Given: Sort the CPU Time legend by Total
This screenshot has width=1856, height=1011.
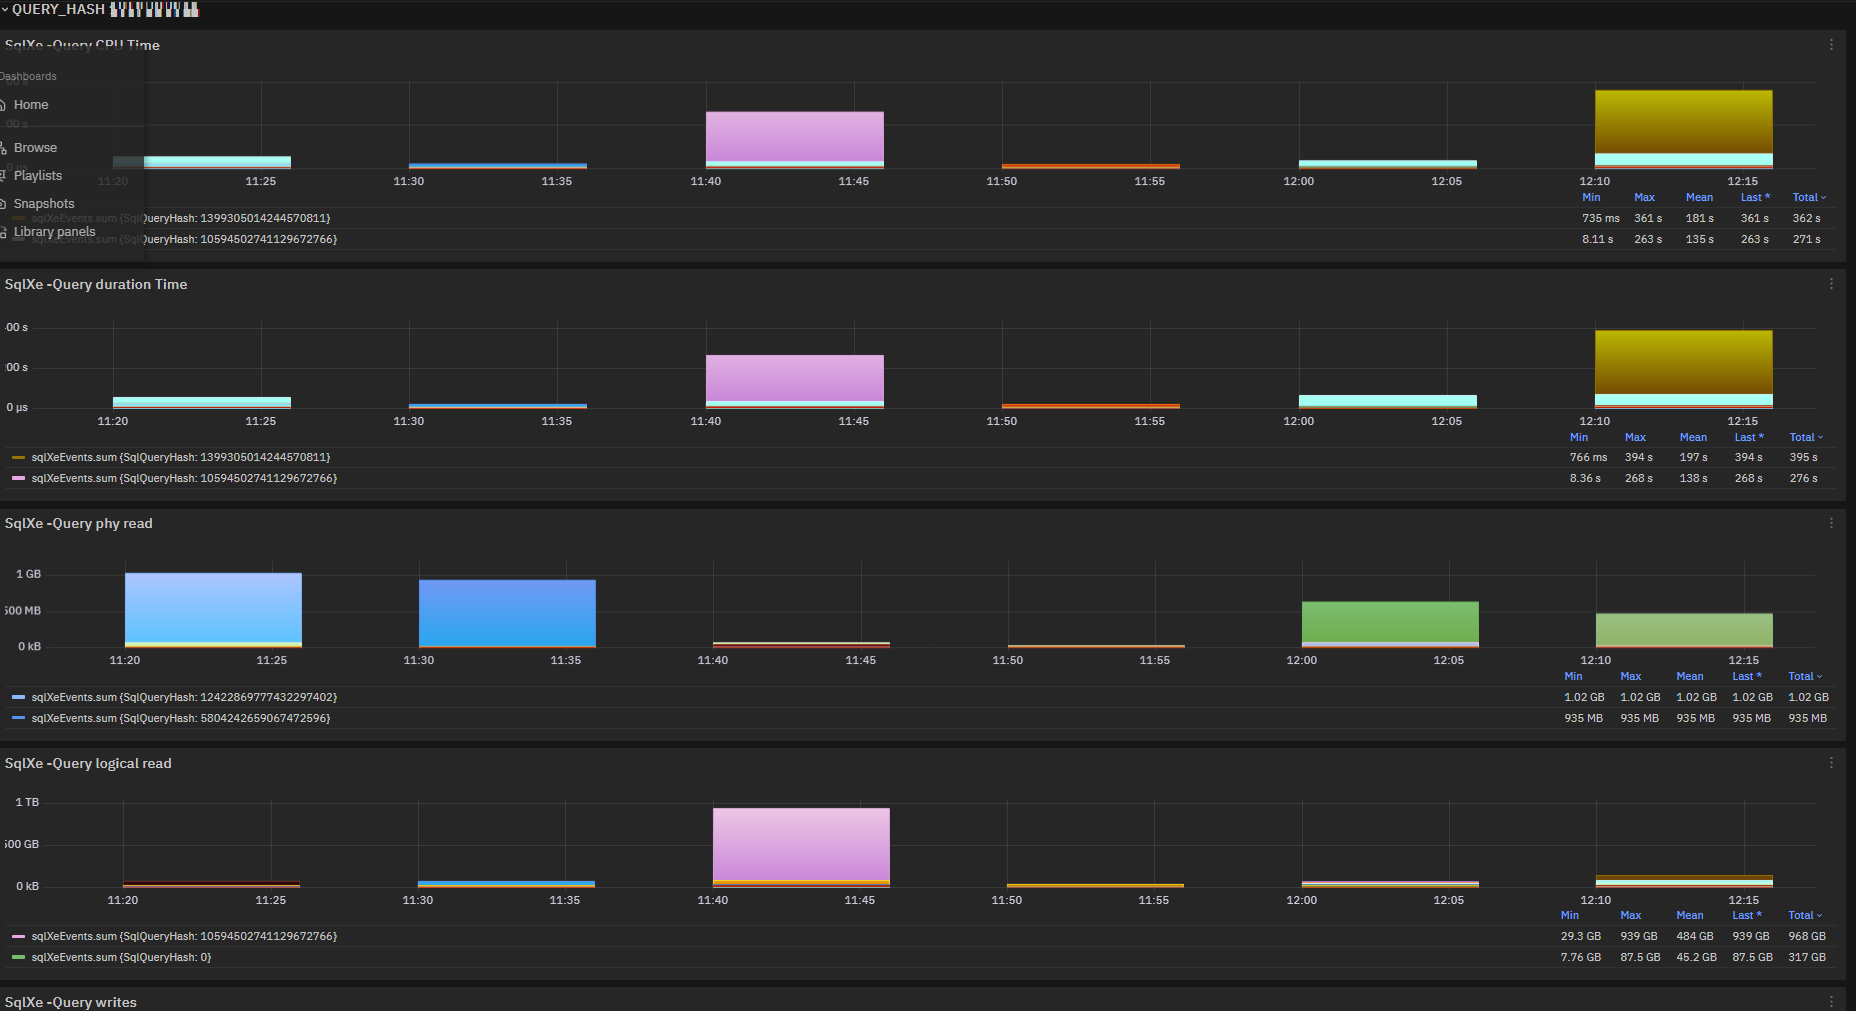Looking at the screenshot, I should pyautogui.click(x=1808, y=197).
